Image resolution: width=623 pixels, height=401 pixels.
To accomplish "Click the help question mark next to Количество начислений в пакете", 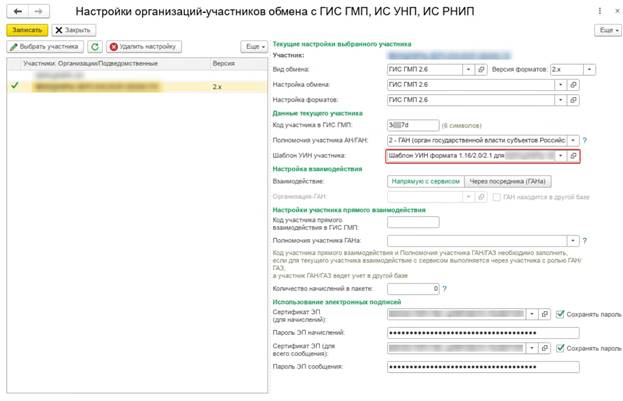I will pos(445,289).
